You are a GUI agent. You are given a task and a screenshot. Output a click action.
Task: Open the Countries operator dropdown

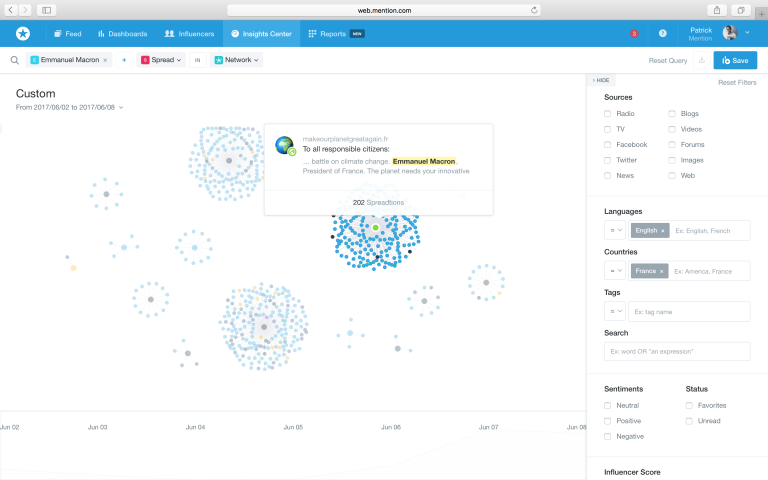(615, 271)
